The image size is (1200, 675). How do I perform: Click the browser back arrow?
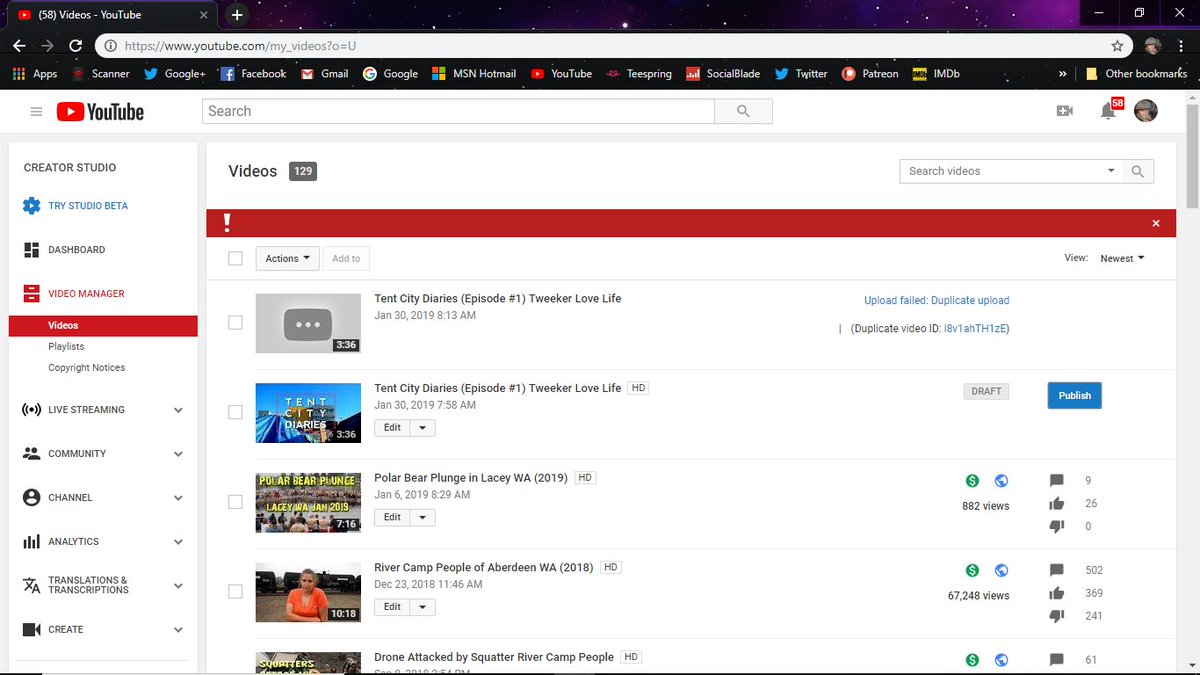tap(19, 46)
